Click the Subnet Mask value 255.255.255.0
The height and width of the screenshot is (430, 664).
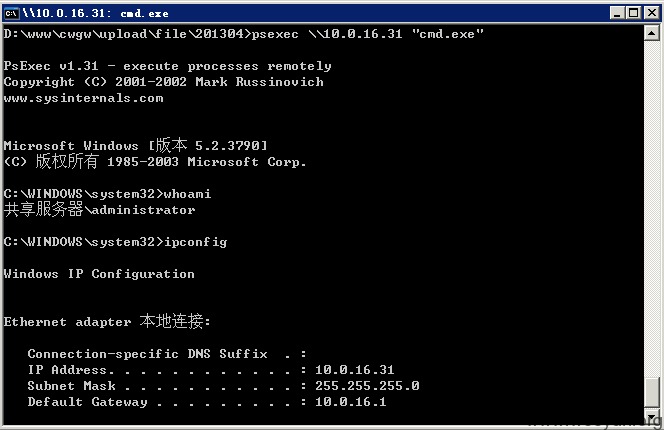click(x=367, y=386)
